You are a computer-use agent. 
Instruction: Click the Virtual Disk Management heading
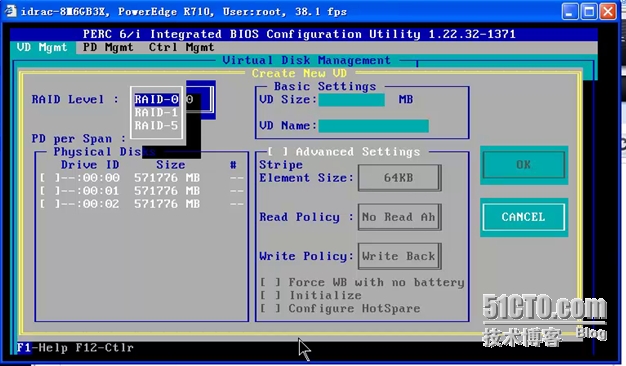307,60
